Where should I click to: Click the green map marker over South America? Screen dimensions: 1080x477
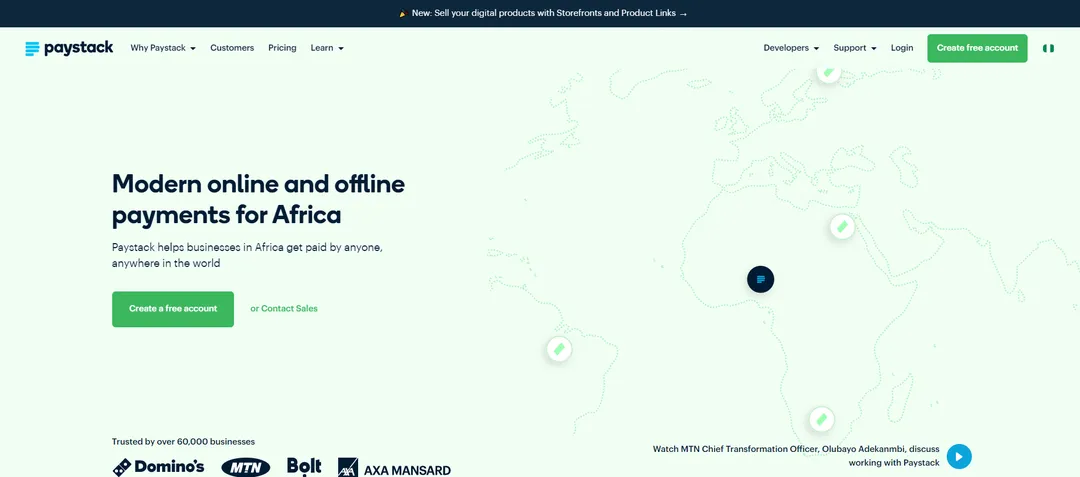point(559,349)
